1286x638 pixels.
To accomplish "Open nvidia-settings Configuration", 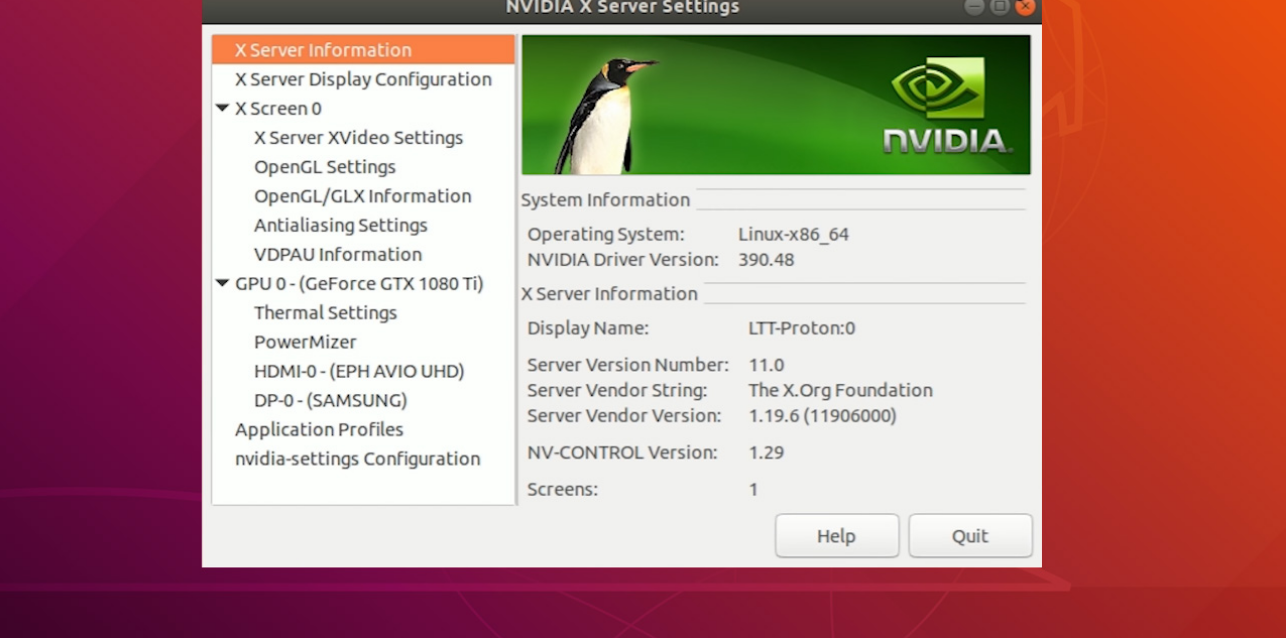I will [357, 458].
